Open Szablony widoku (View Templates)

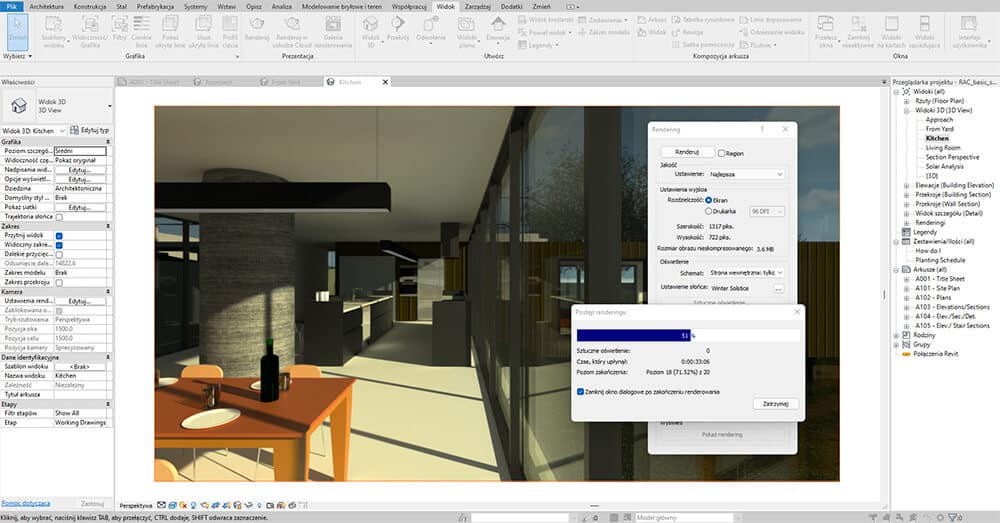point(54,32)
